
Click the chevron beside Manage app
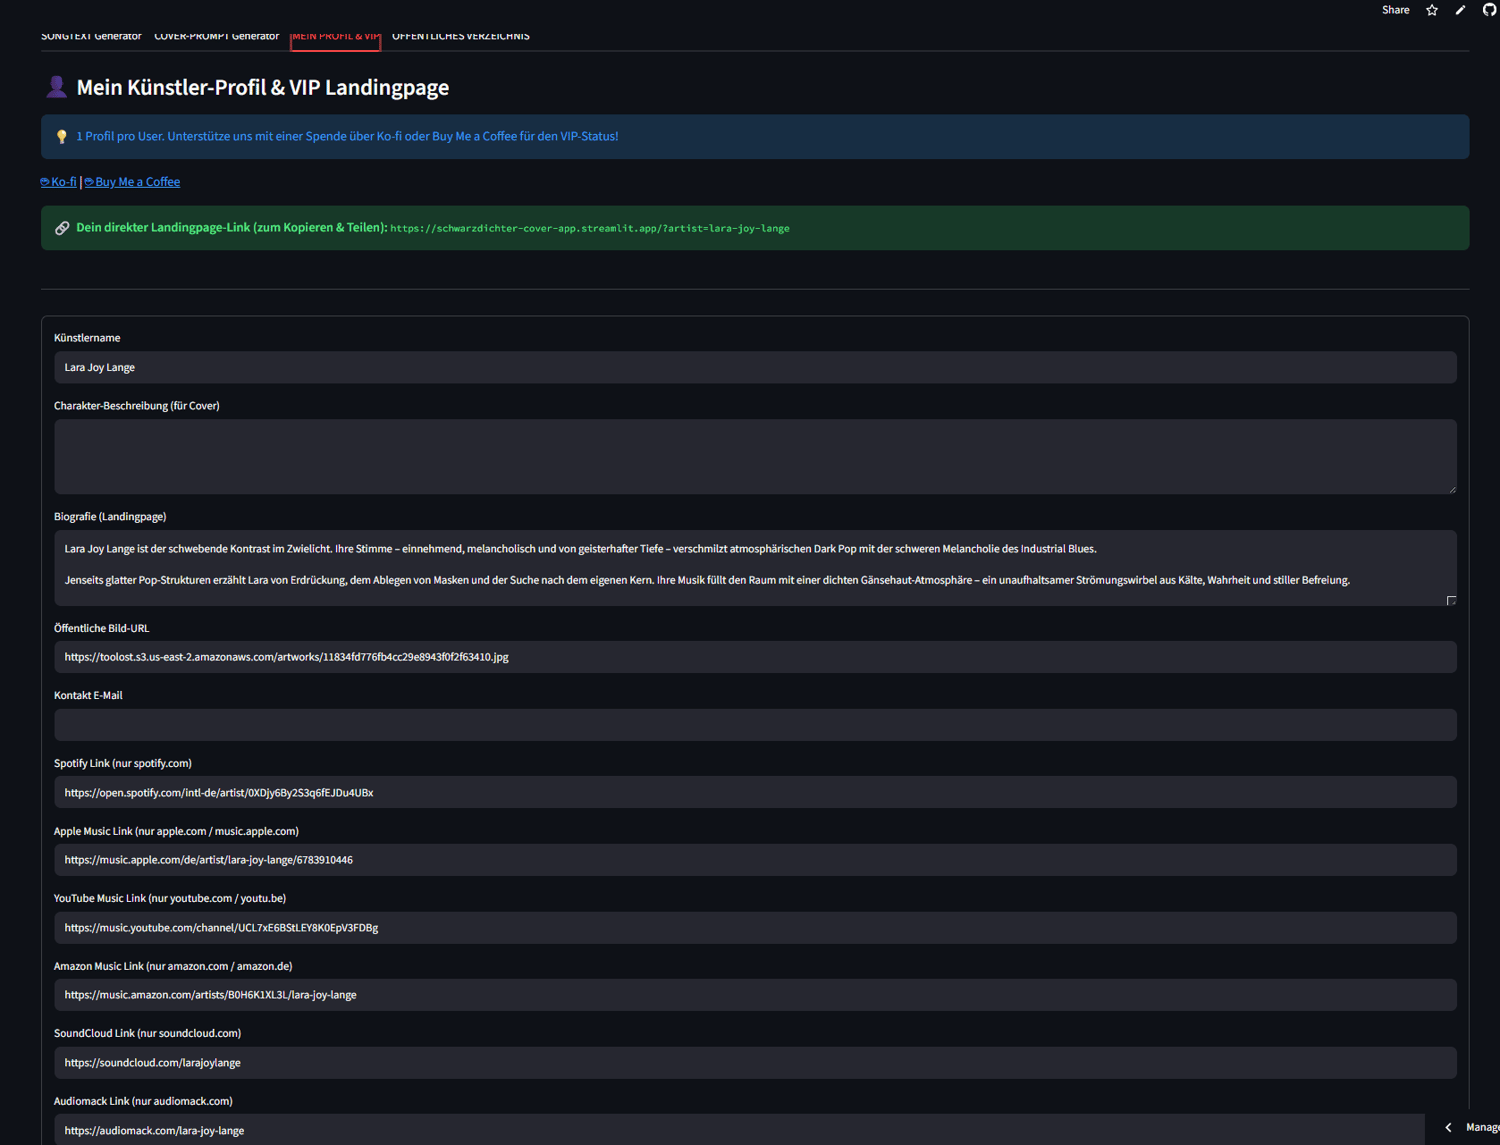1448,1127
